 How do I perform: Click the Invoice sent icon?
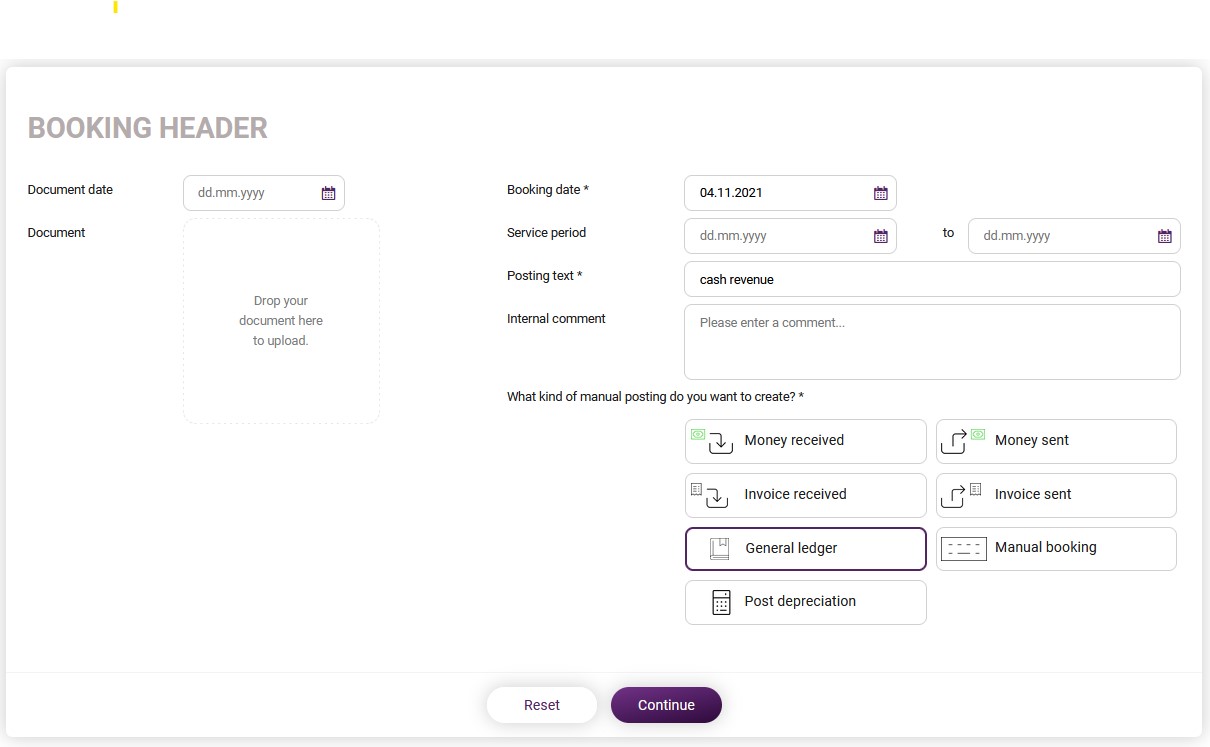coord(962,495)
